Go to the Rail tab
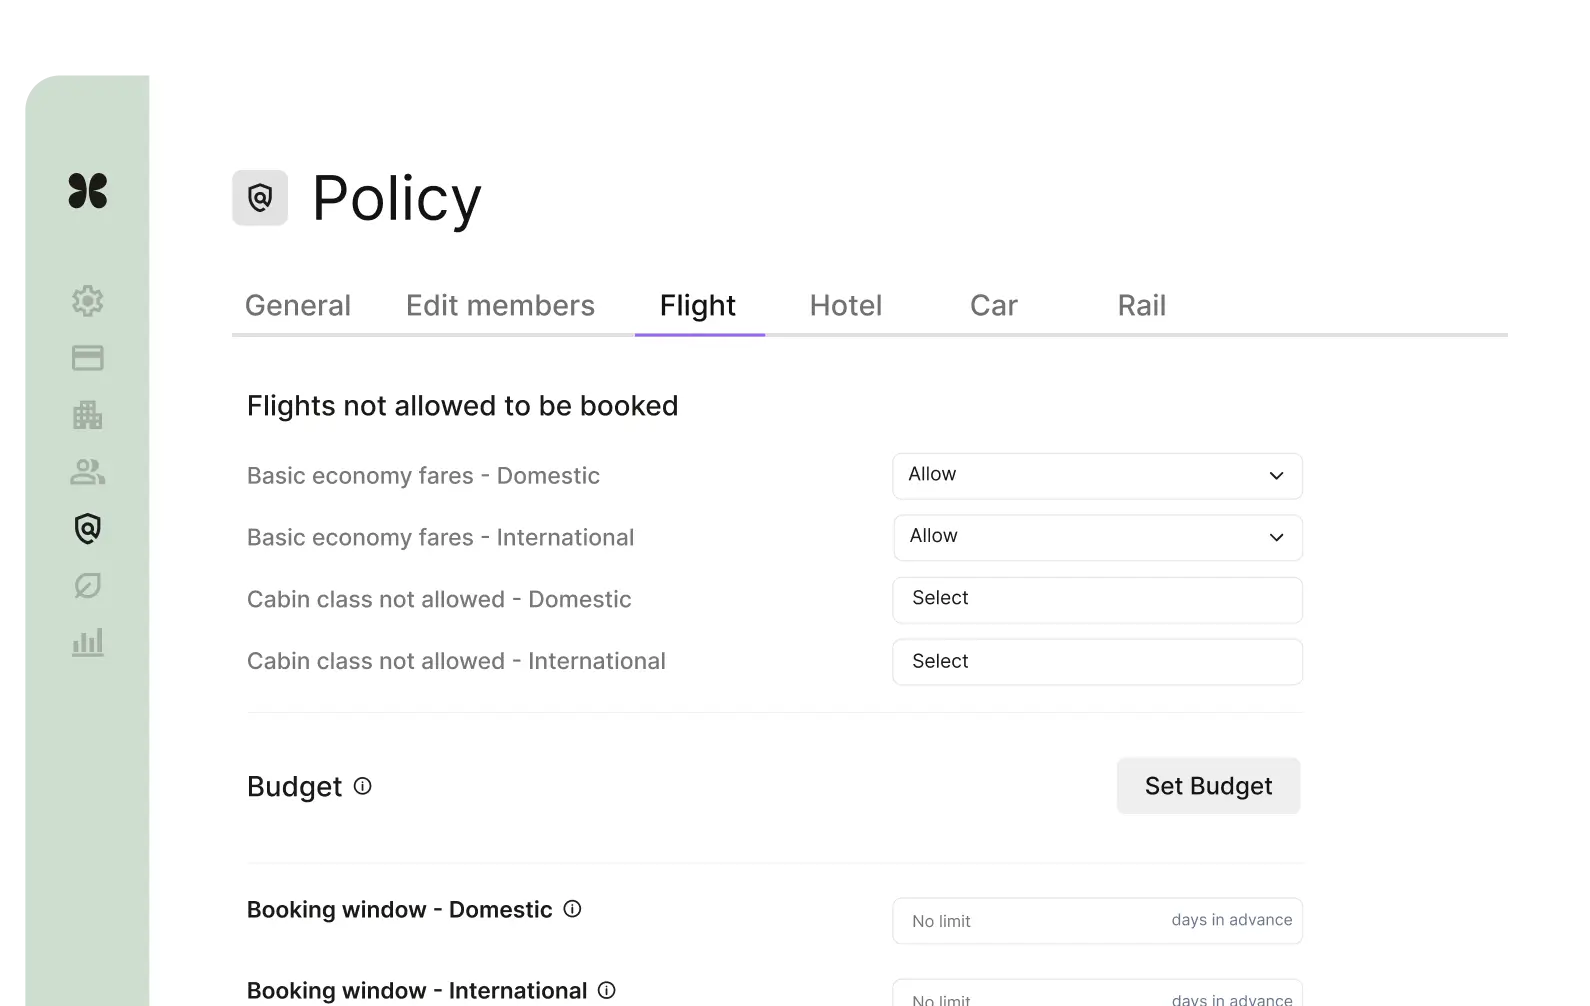The height and width of the screenshot is (1006, 1590). pyautogui.click(x=1142, y=305)
